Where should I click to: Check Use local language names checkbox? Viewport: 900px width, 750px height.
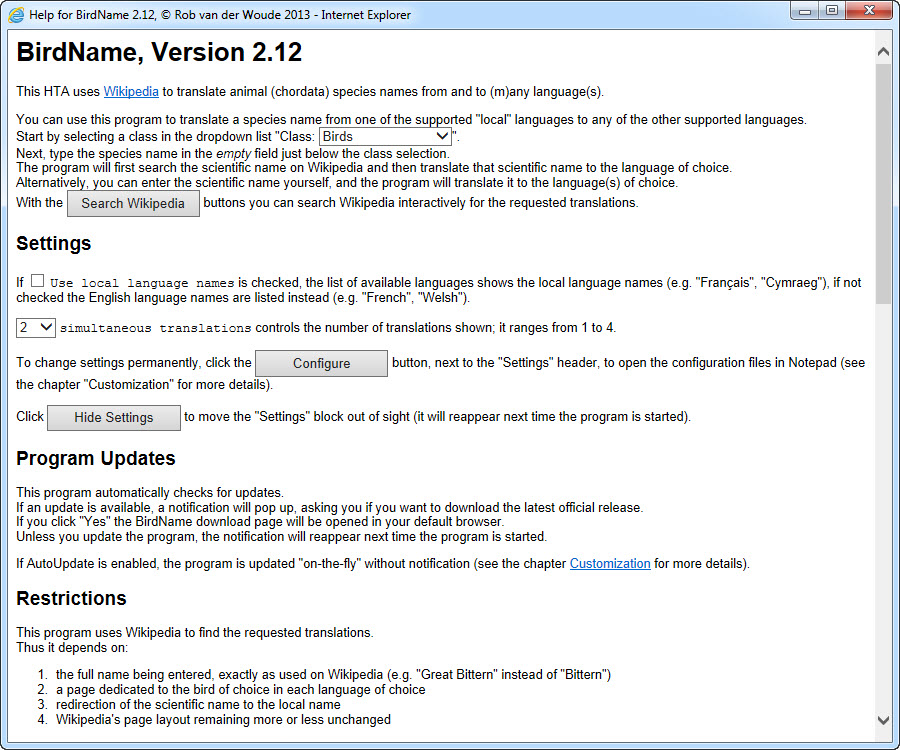point(37,281)
